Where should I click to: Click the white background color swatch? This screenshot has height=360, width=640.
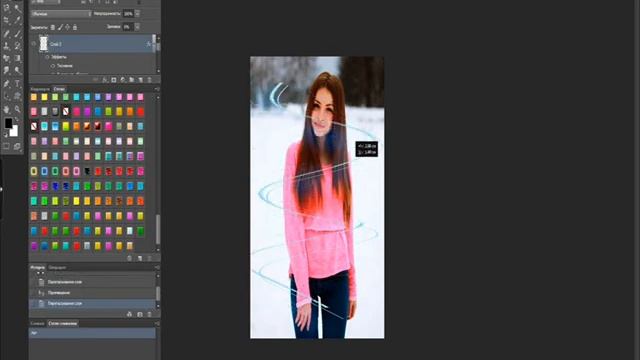[x=14, y=131]
